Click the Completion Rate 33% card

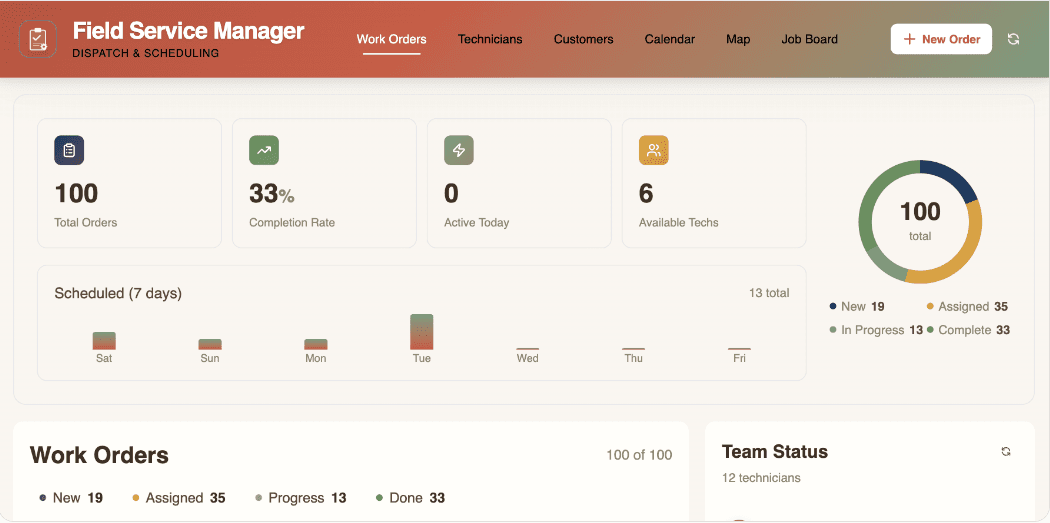[324, 183]
